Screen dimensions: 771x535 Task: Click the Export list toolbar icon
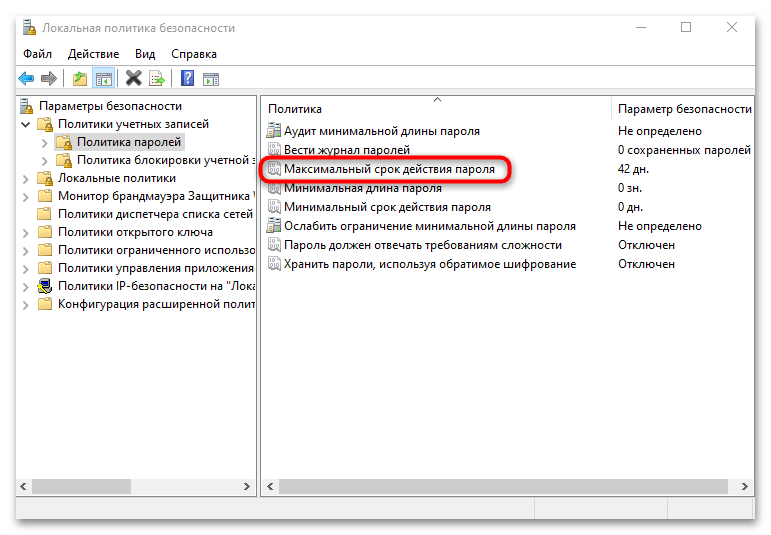(x=157, y=78)
